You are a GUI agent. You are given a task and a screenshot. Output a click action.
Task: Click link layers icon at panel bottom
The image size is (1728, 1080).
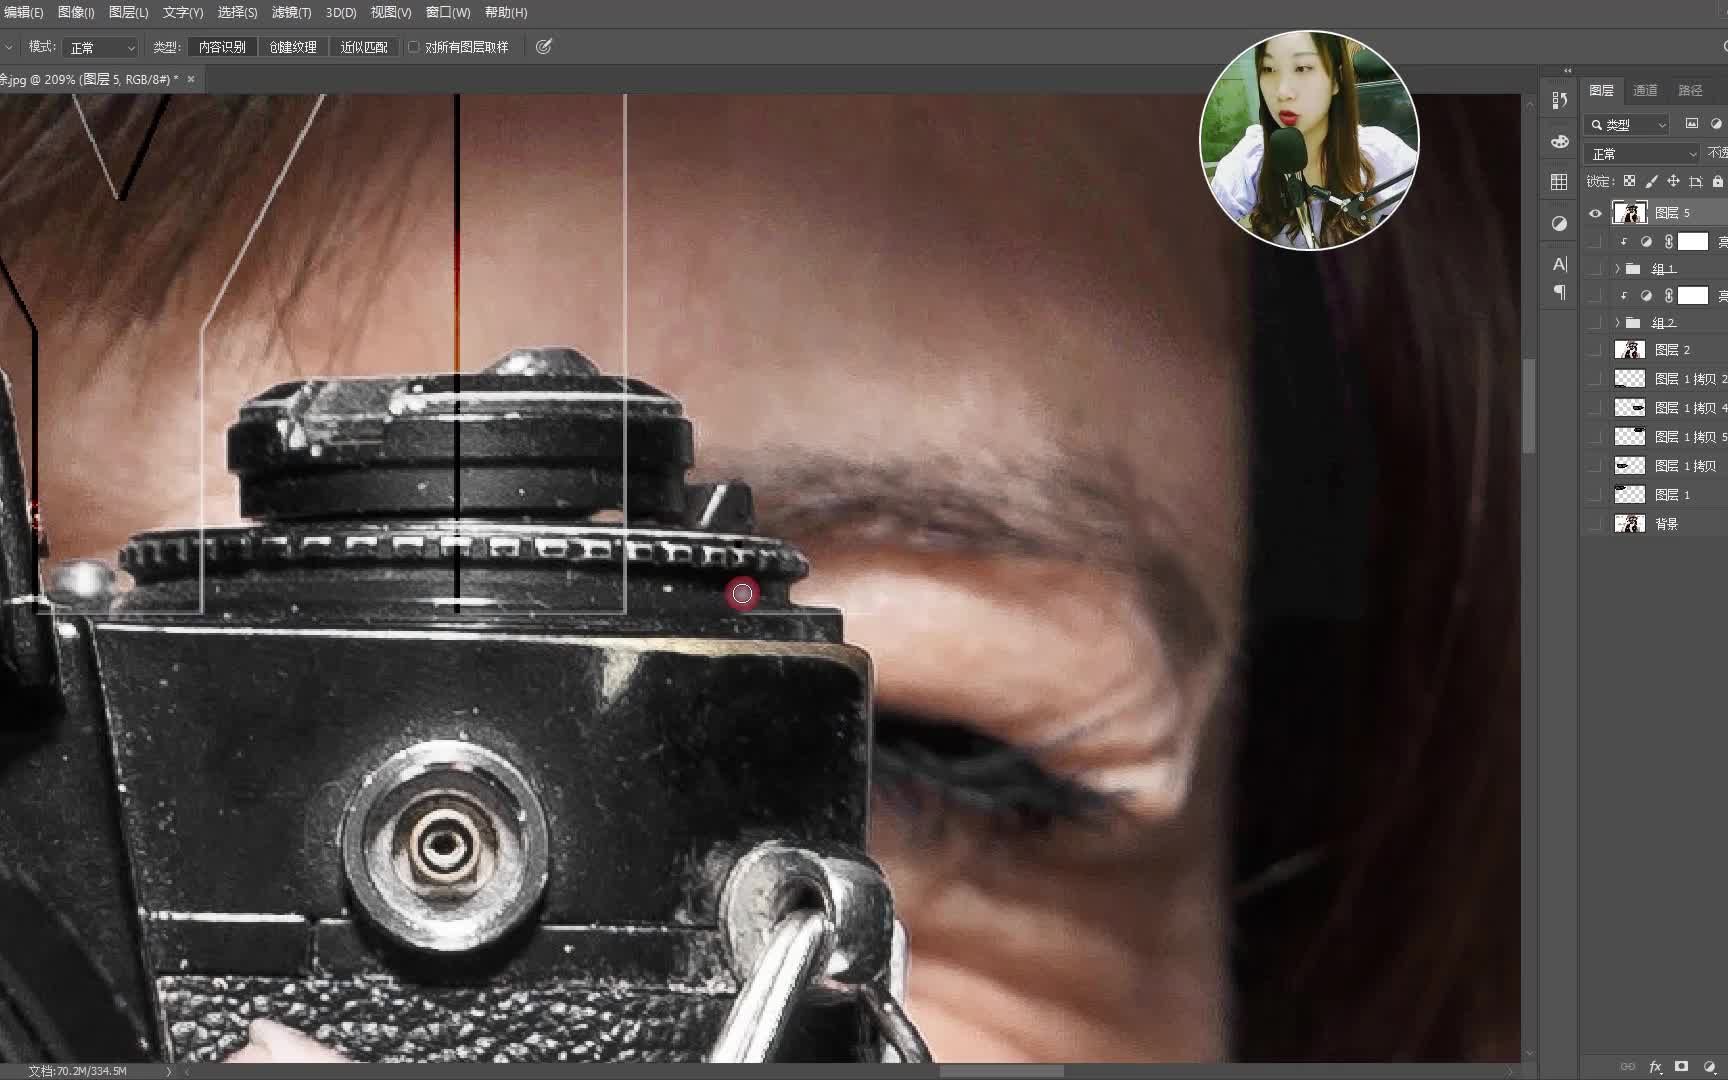click(1628, 1067)
